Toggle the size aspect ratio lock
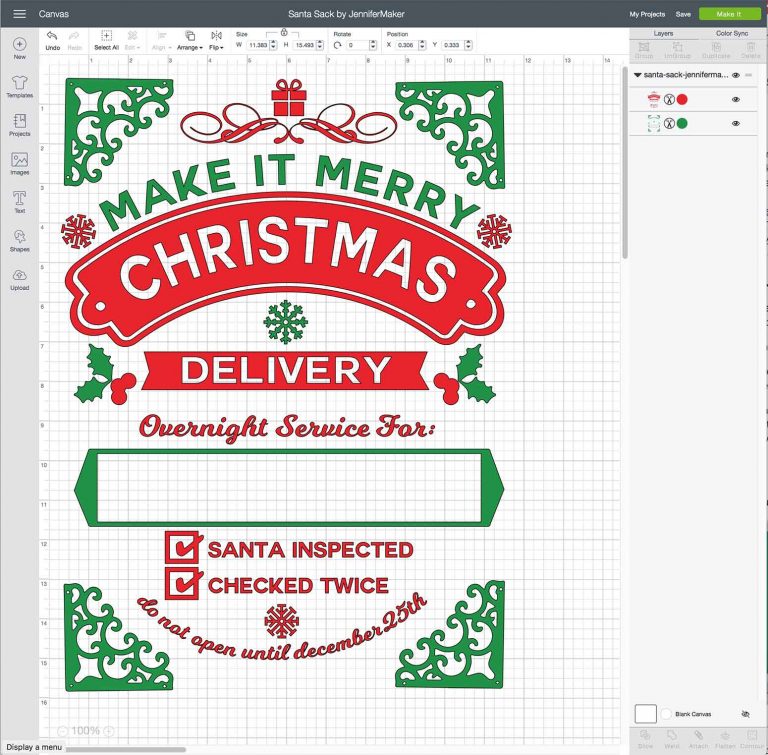768x755 pixels. coord(284,32)
